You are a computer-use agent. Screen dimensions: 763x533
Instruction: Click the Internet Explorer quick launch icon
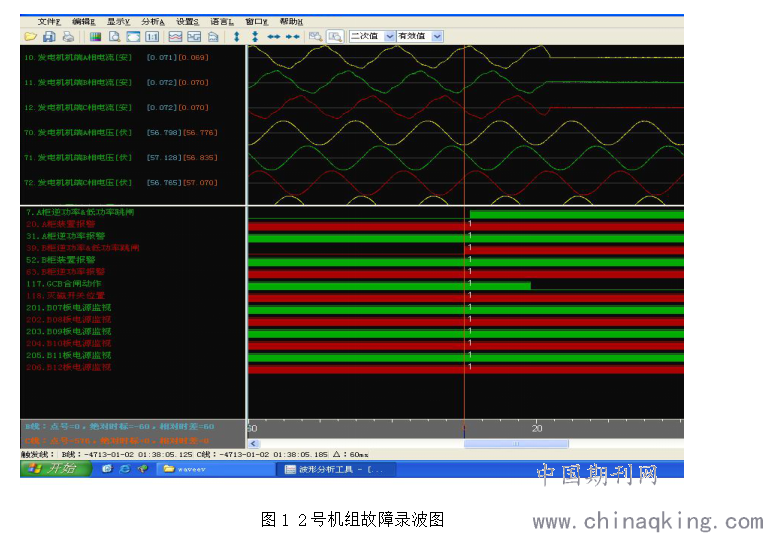coord(125,469)
